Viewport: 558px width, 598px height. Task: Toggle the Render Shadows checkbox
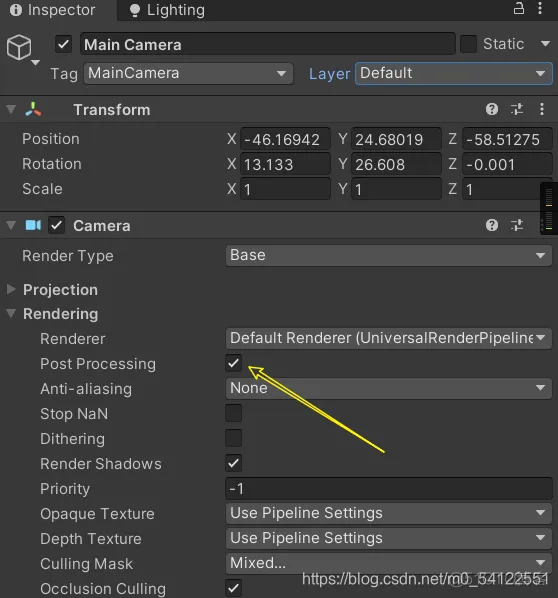coord(233,463)
